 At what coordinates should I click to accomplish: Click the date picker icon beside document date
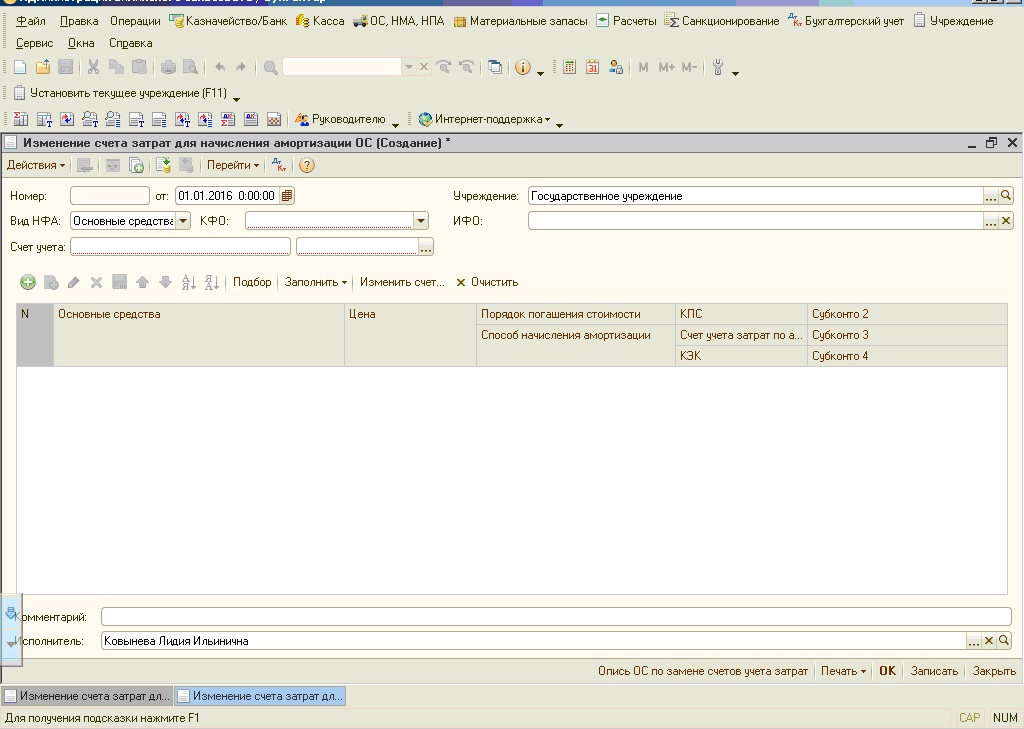[x=287, y=195]
